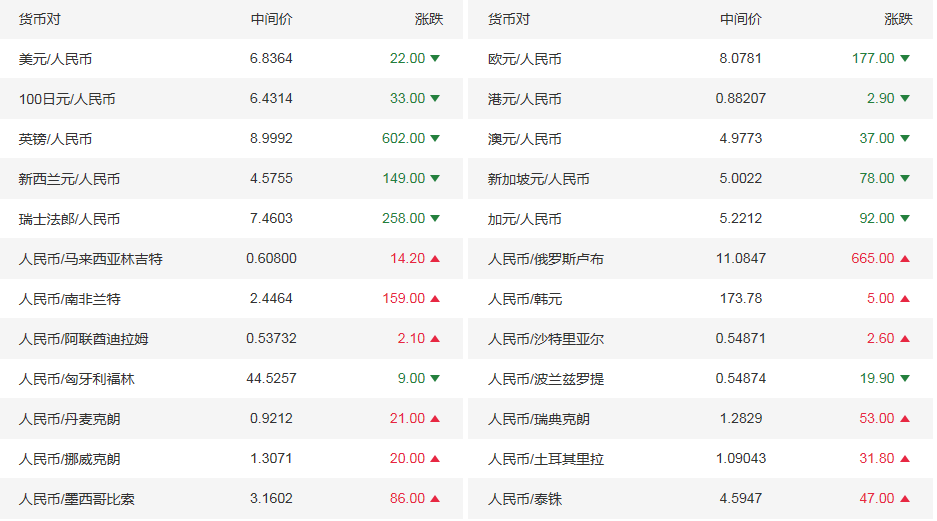Click the green down arrow for 人民币/匈牙利福林
The height and width of the screenshot is (521, 937).
coord(435,379)
